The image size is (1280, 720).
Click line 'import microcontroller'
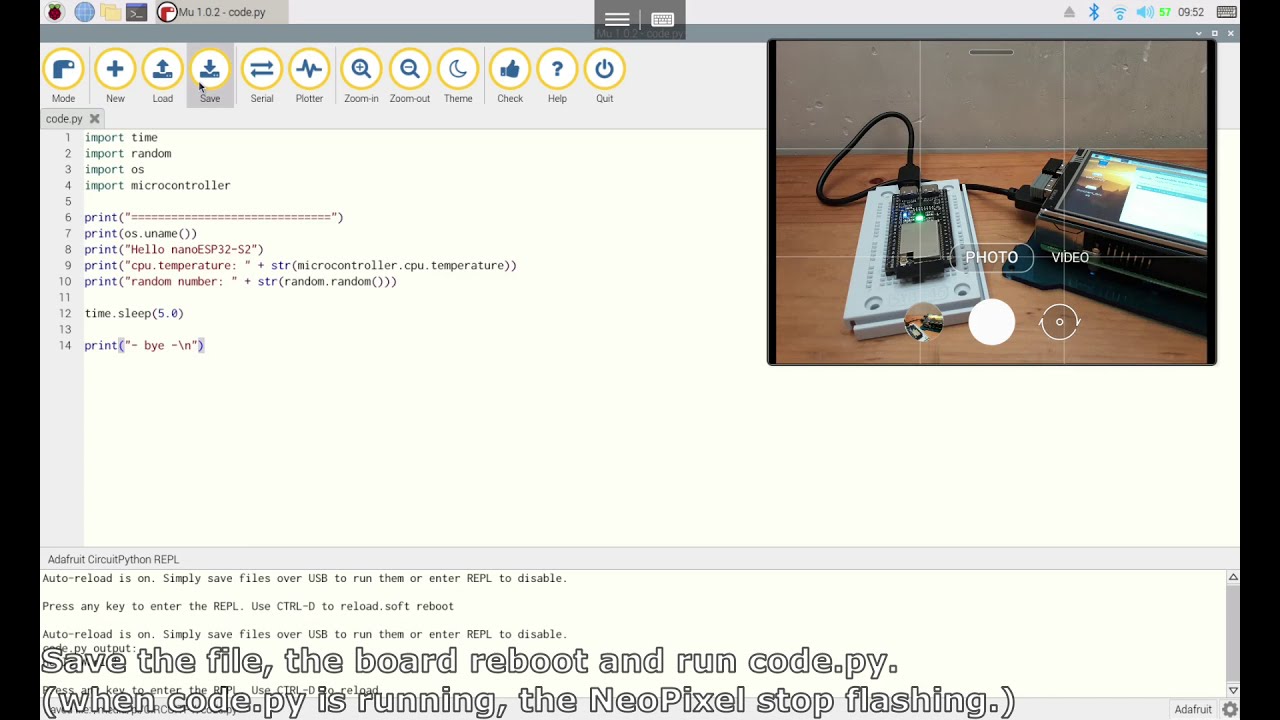pyautogui.click(x=157, y=185)
